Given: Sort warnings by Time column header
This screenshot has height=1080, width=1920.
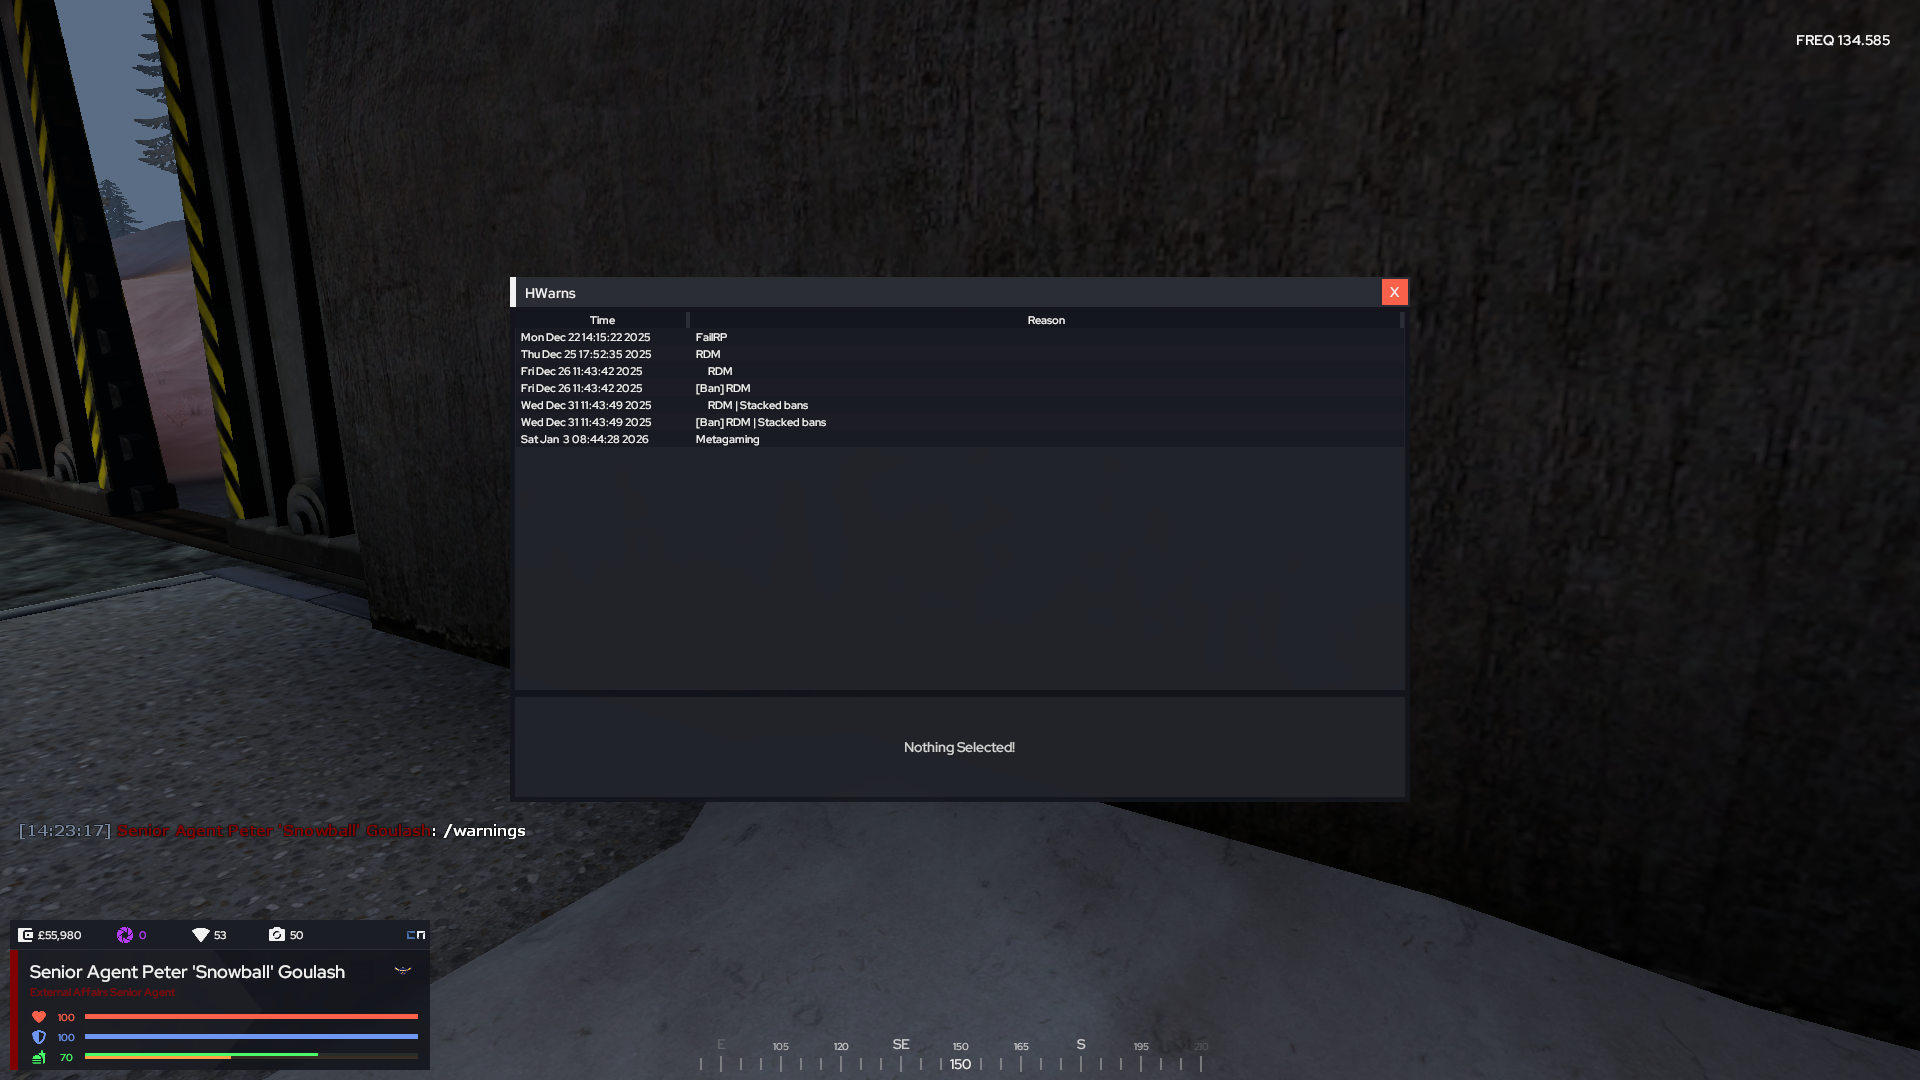Looking at the screenshot, I should [602, 320].
